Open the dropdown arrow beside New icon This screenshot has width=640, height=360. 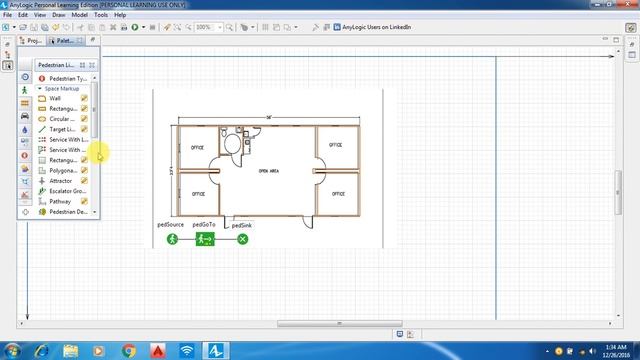tap(14, 27)
